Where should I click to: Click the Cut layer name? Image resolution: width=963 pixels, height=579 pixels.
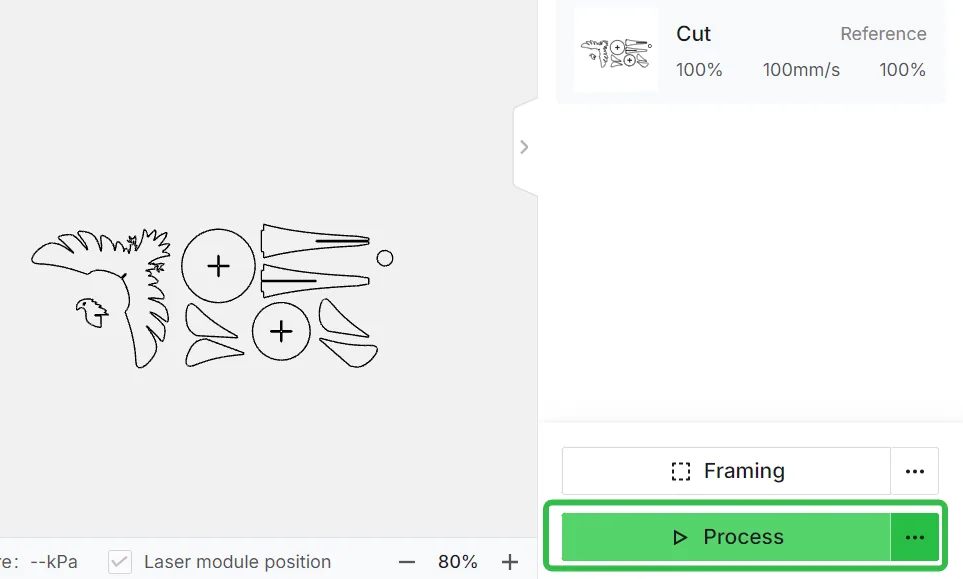pos(693,34)
